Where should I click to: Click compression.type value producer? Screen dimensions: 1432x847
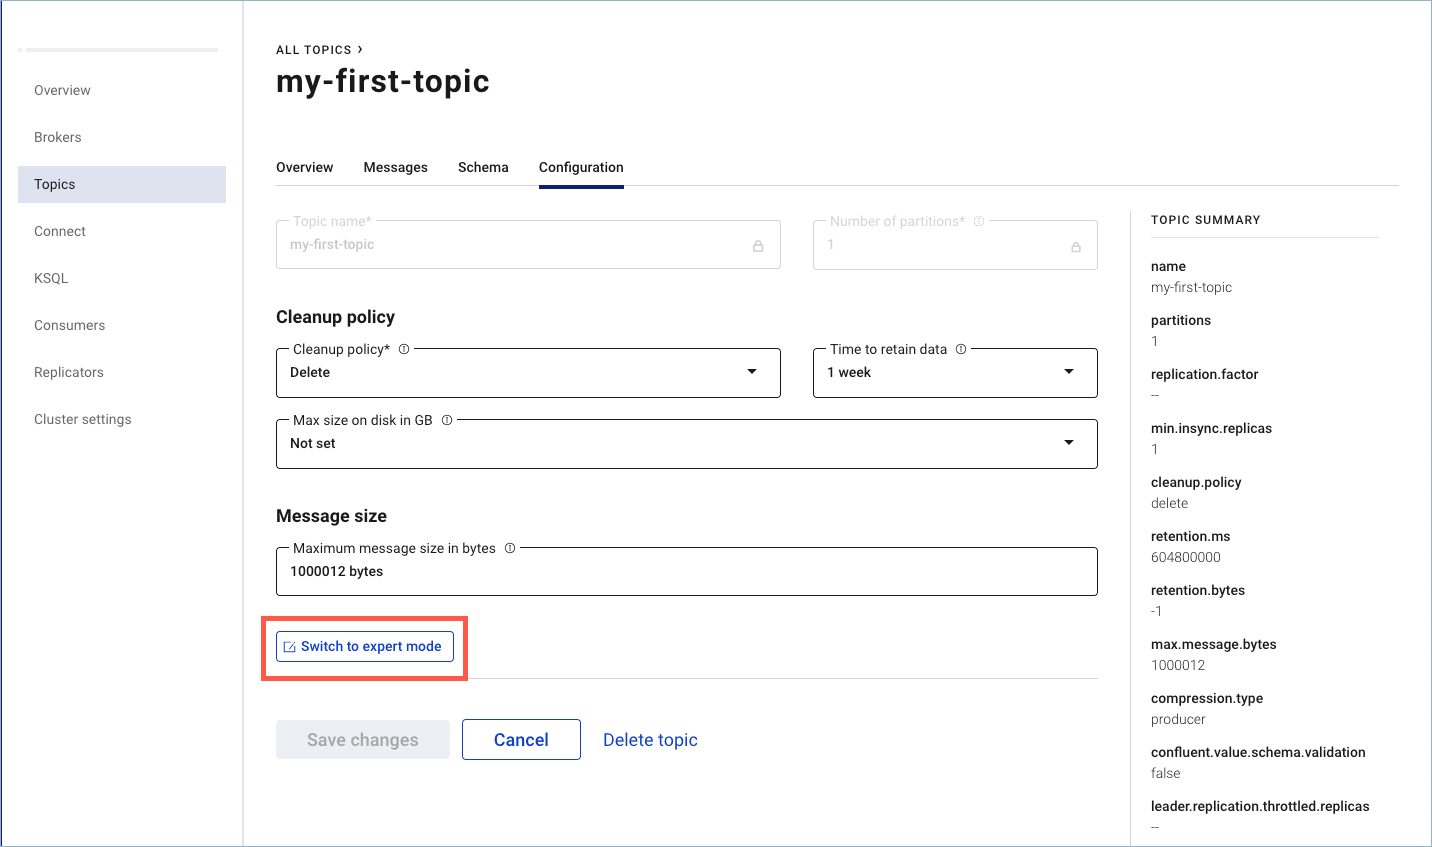point(1178,719)
